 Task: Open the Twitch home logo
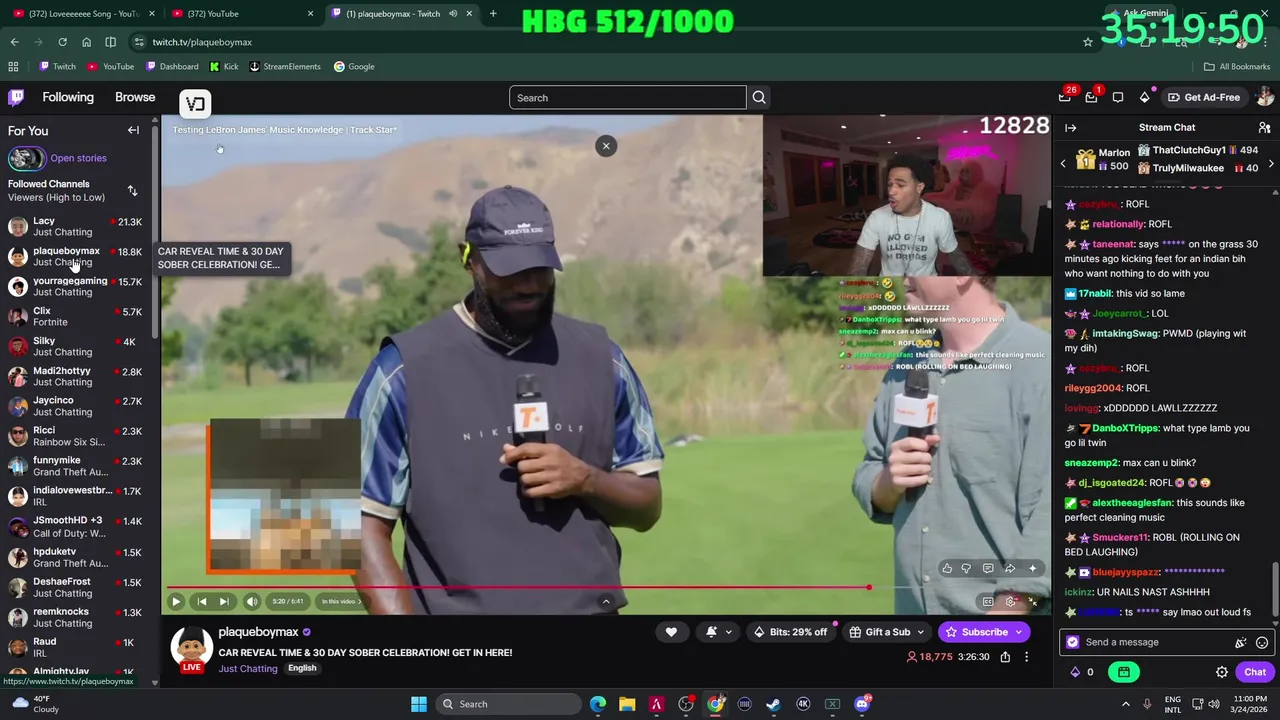[16, 97]
